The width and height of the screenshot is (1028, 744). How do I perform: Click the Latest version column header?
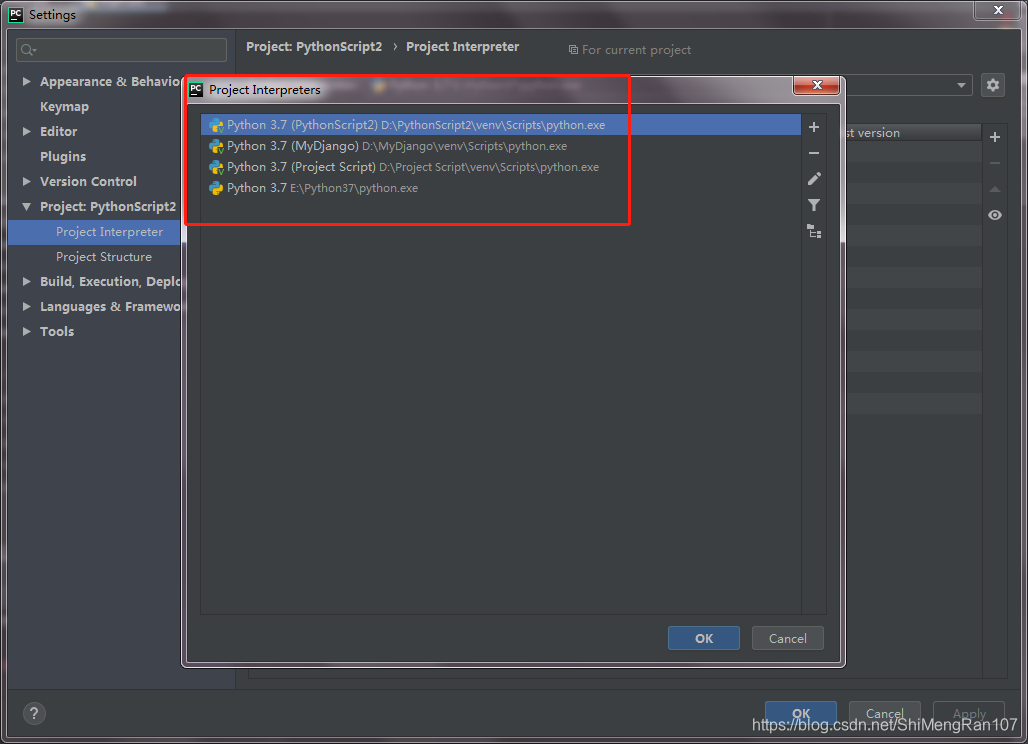(x=911, y=133)
